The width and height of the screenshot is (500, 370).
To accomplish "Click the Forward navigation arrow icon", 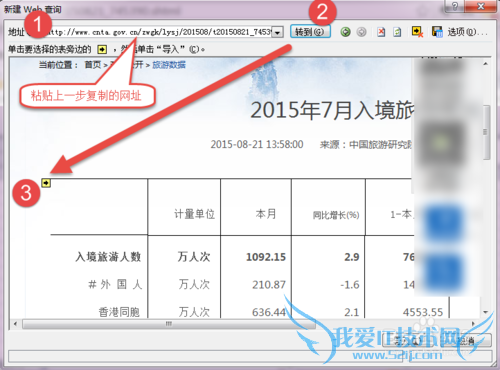I will tap(361, 32).
